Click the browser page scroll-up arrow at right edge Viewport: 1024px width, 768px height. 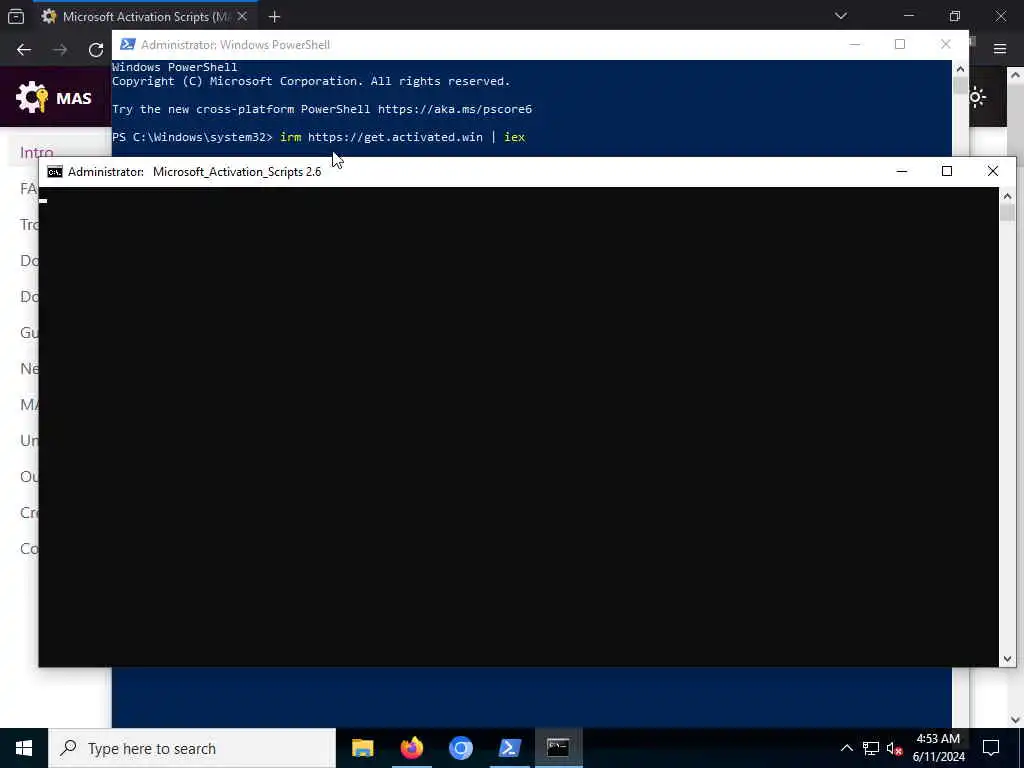click(1016, 75)
